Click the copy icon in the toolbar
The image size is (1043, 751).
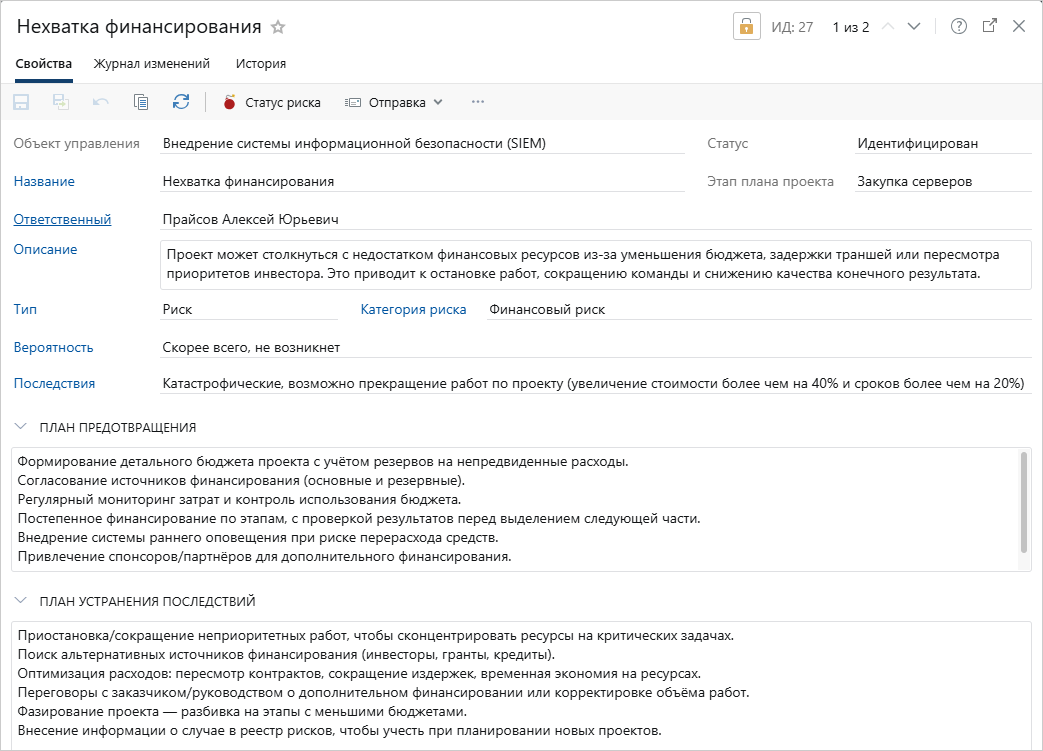(x=141, y=102)
